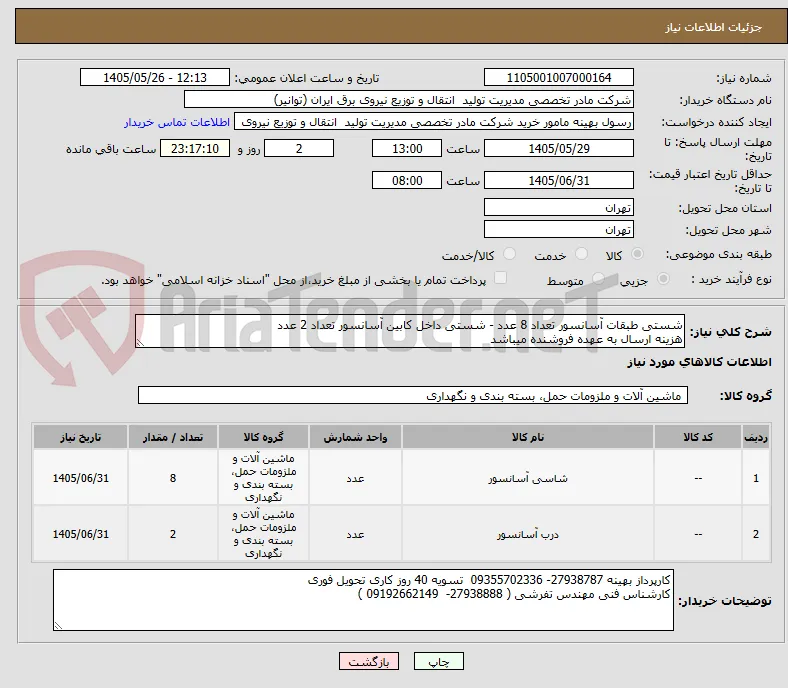Click the شماره نیاز field 1105001007000164
788x688 pixels.
click(x=558, y=77)
